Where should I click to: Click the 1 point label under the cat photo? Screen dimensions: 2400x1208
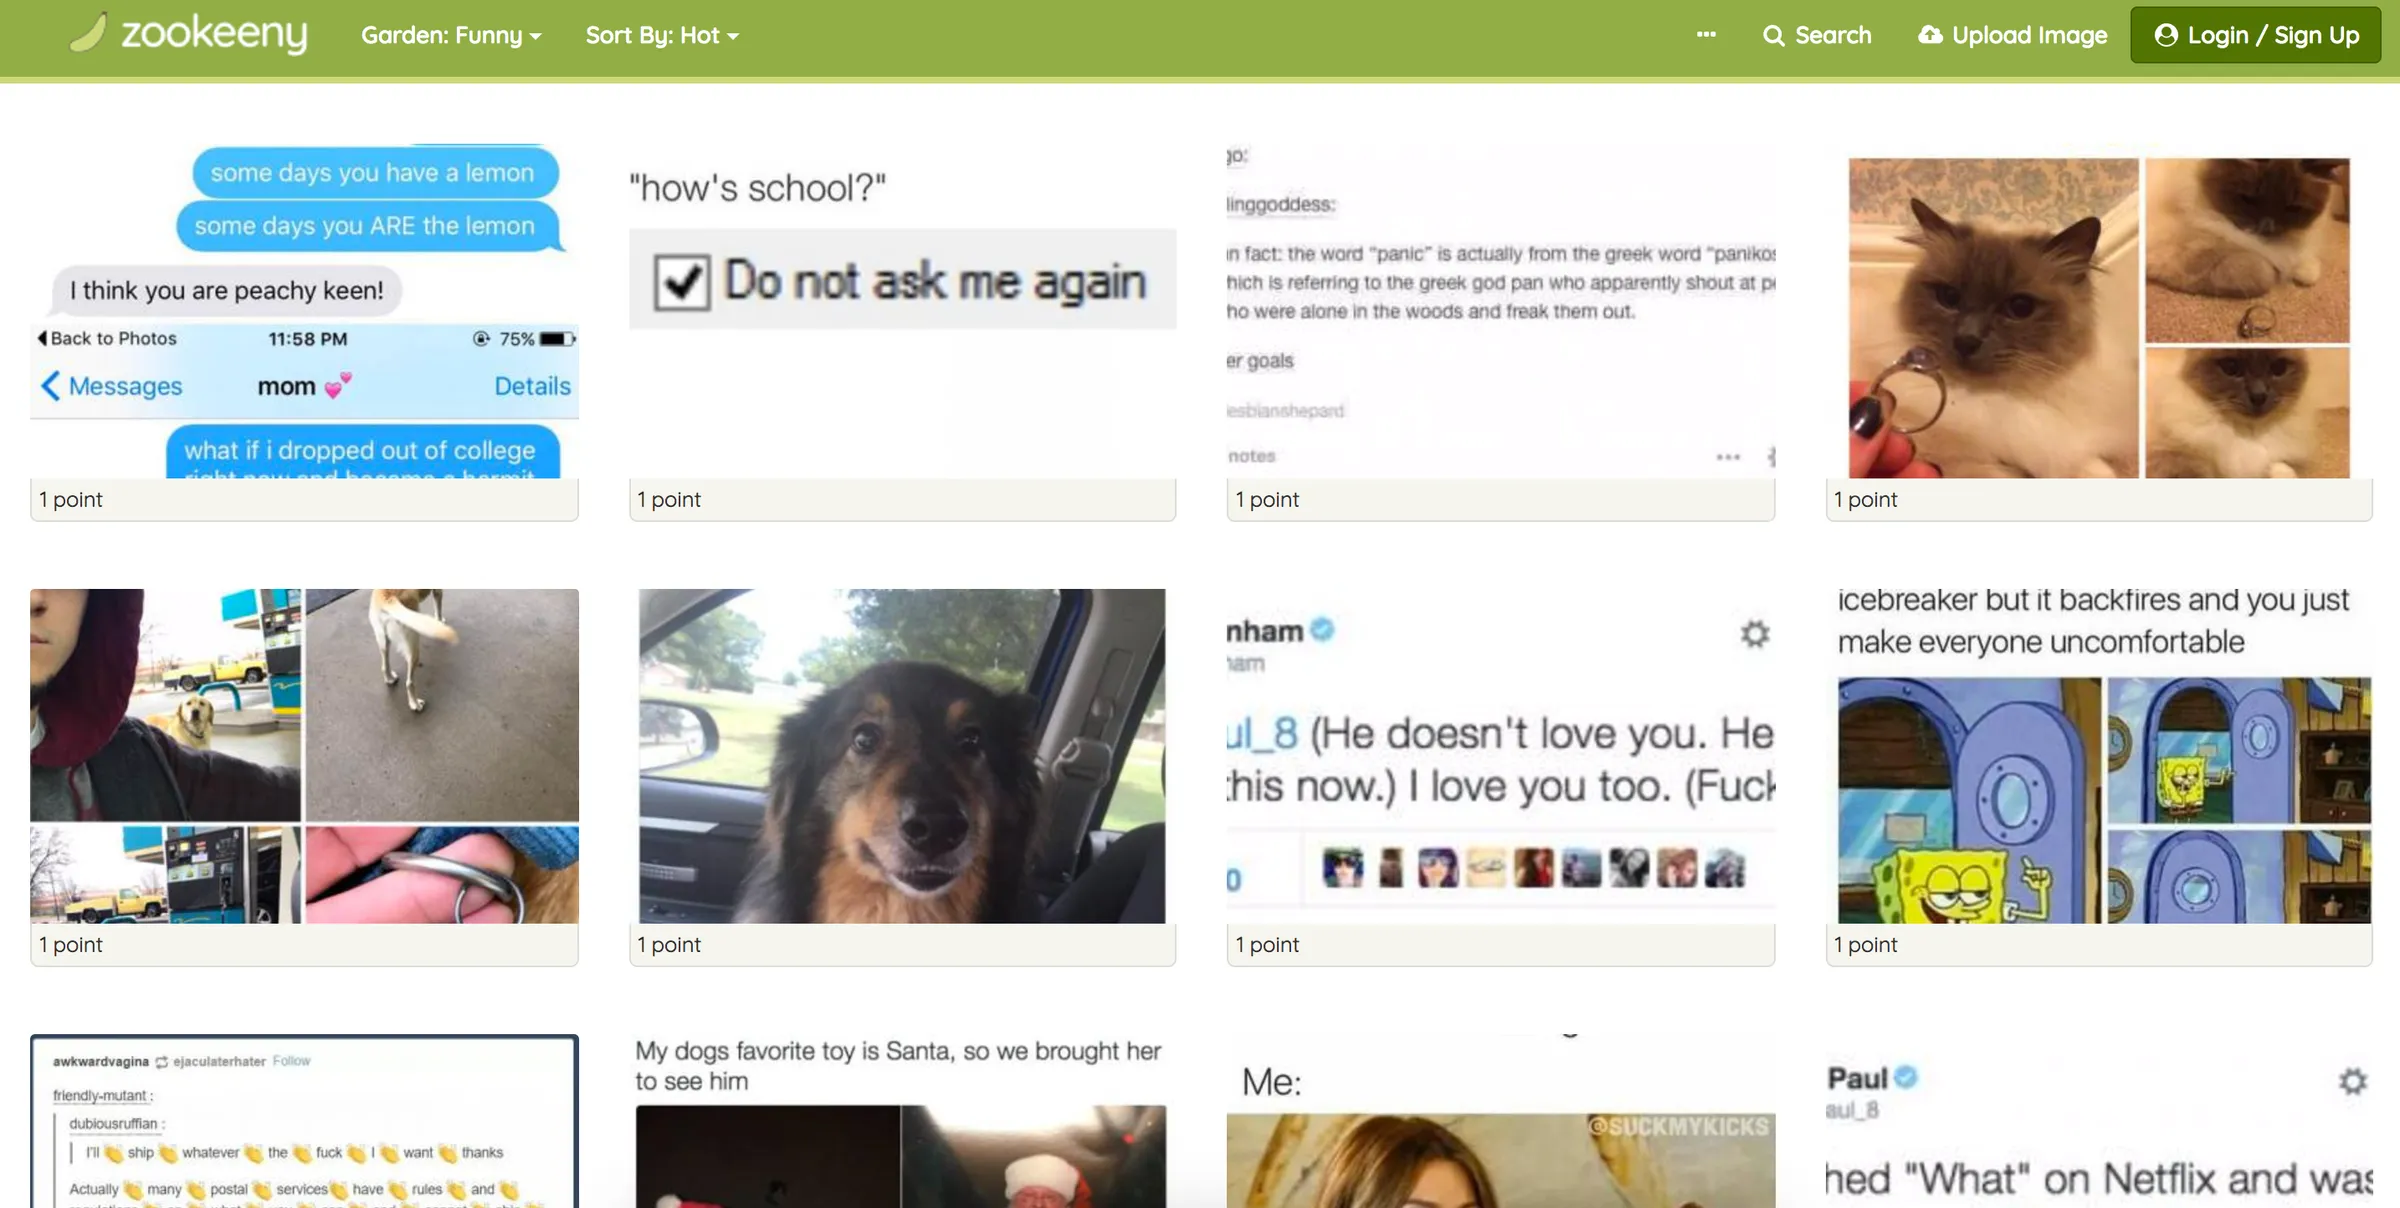(1866, 499)
